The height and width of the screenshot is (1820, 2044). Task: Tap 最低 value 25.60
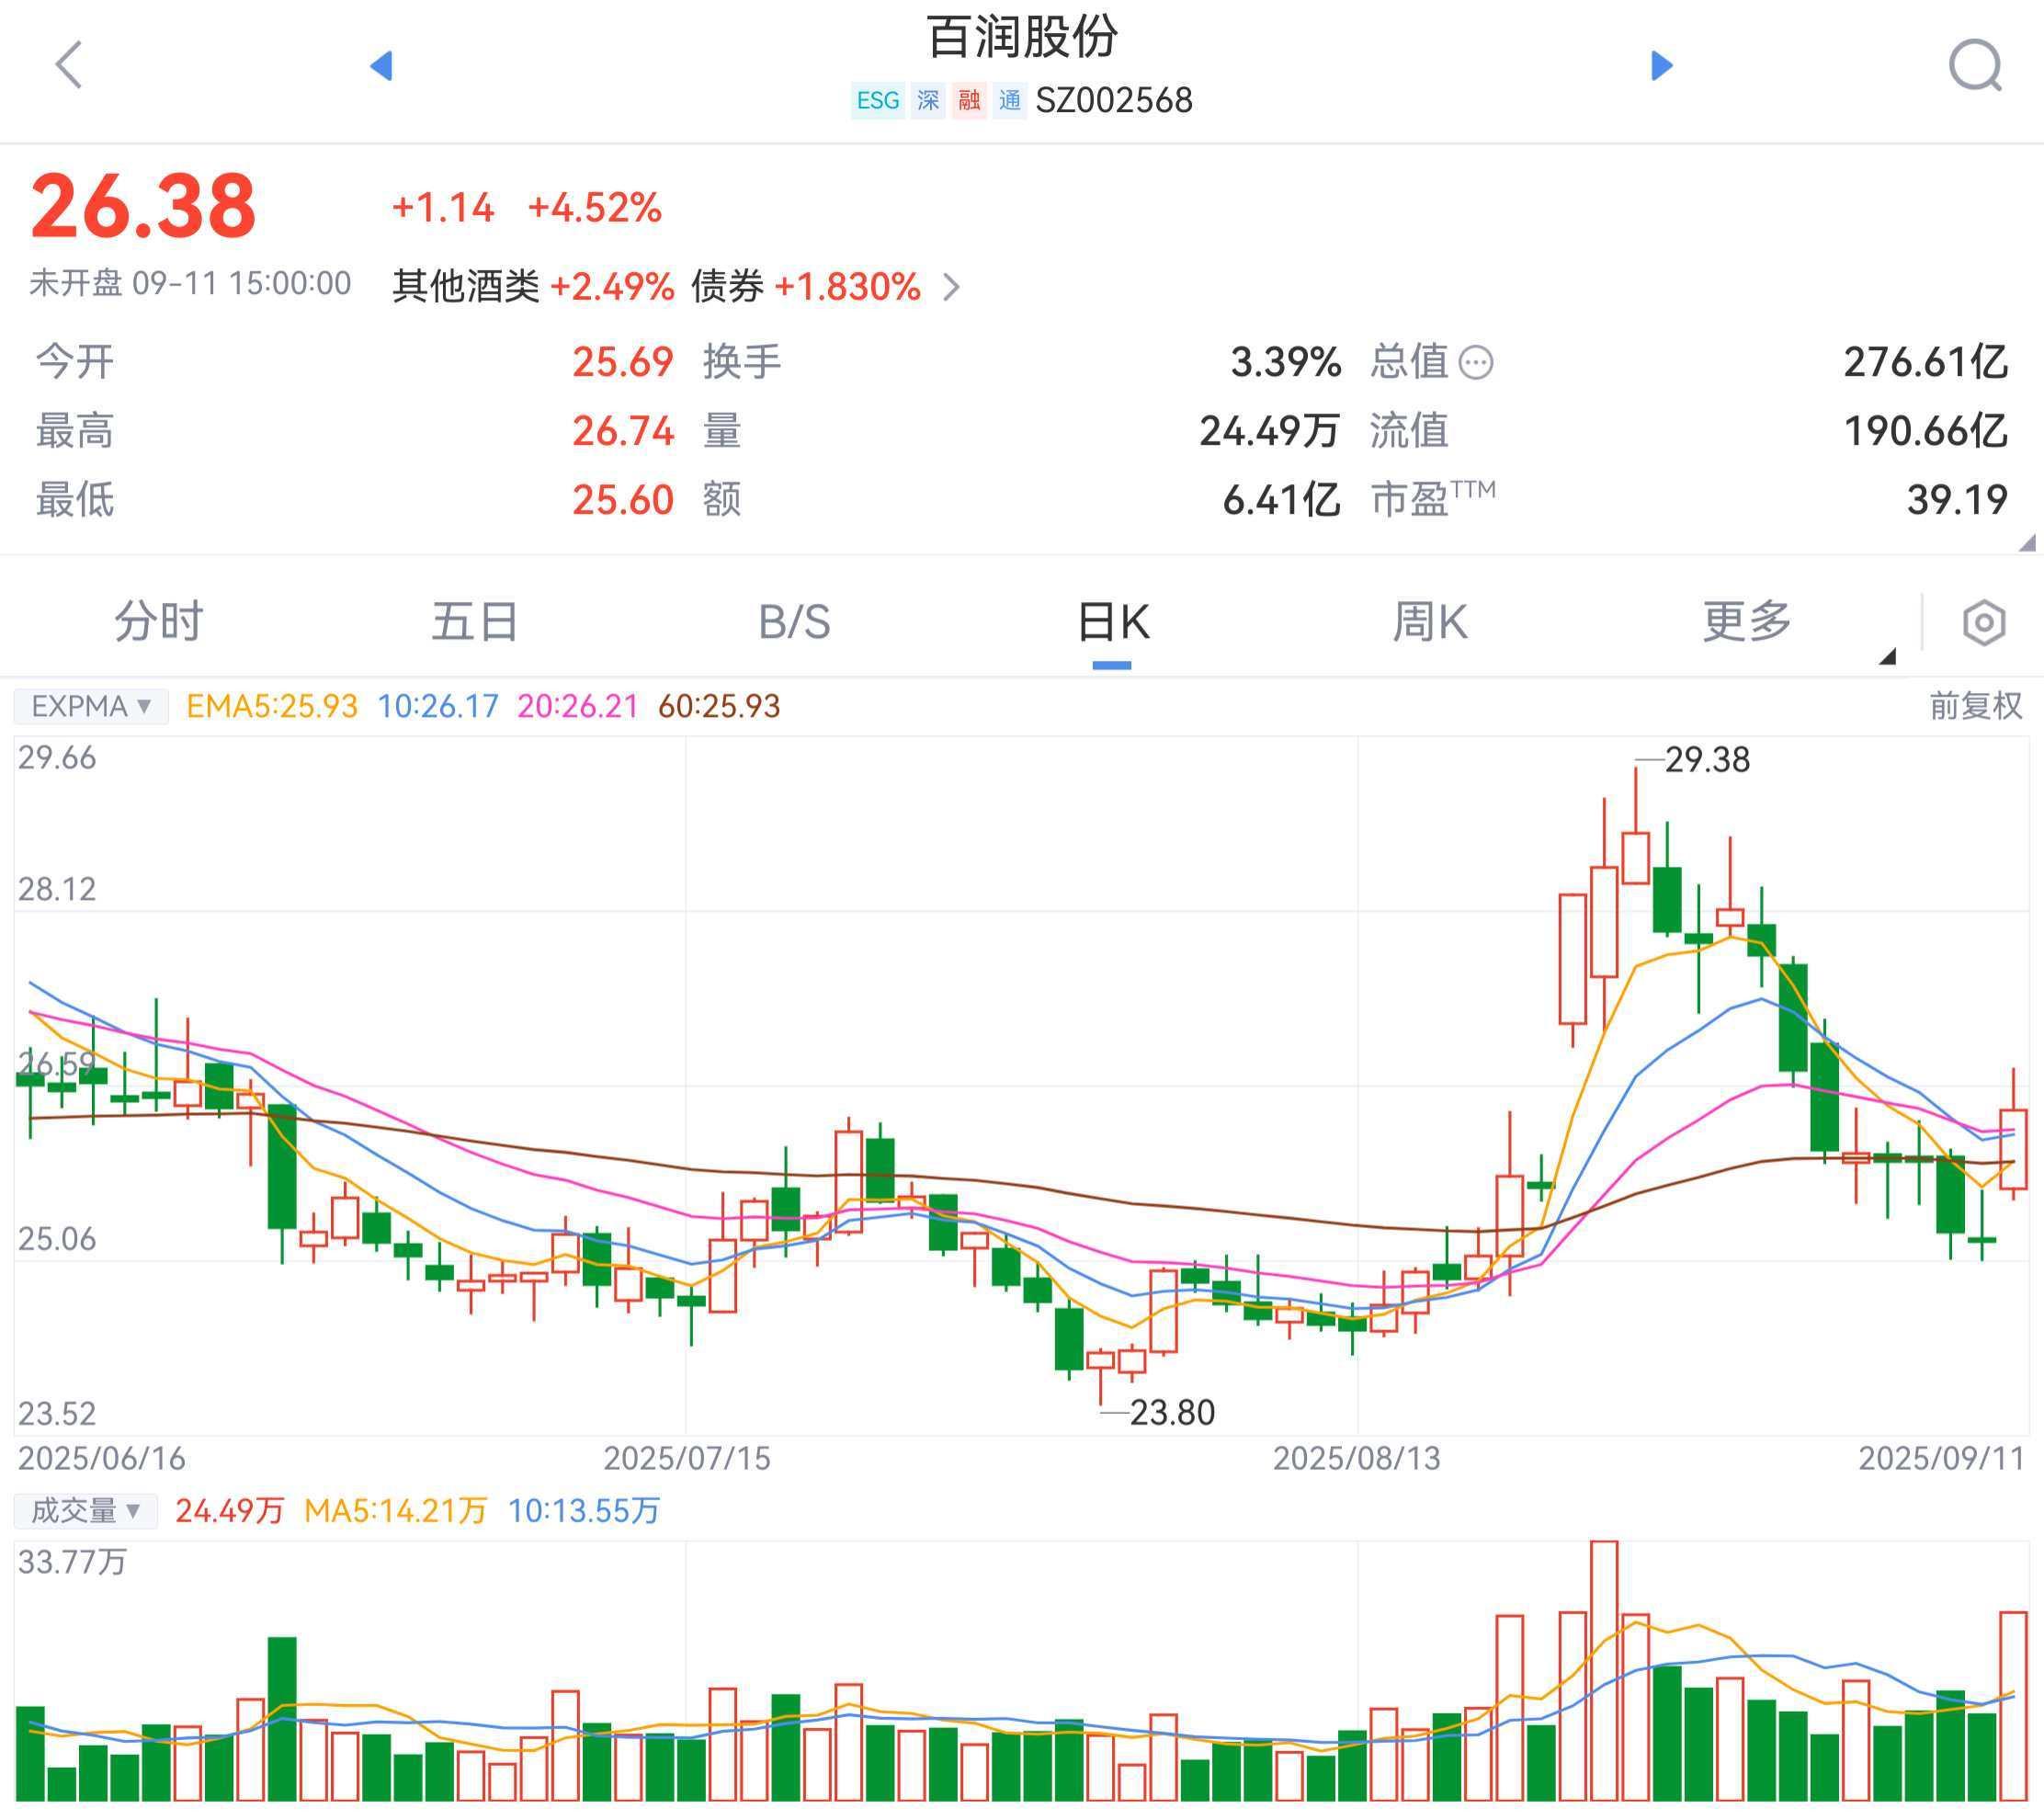tap(623, 500)
